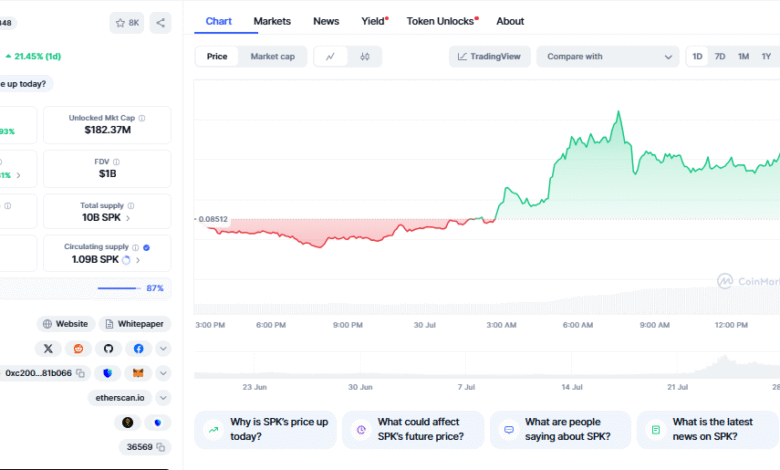Click the info icon next to FDV
Viewport: 780px width, 470px height.
[116, 162]
